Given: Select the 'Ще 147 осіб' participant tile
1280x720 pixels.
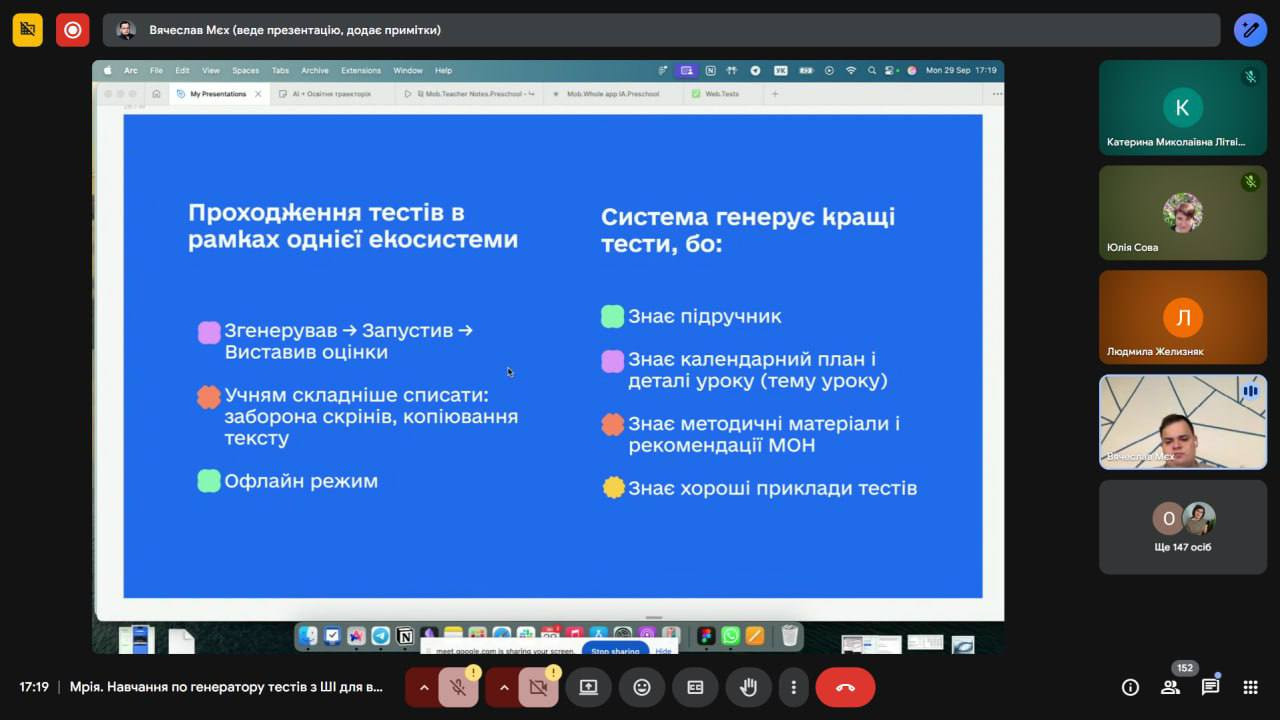Looking at the screenshot, I should (1183, 527).
